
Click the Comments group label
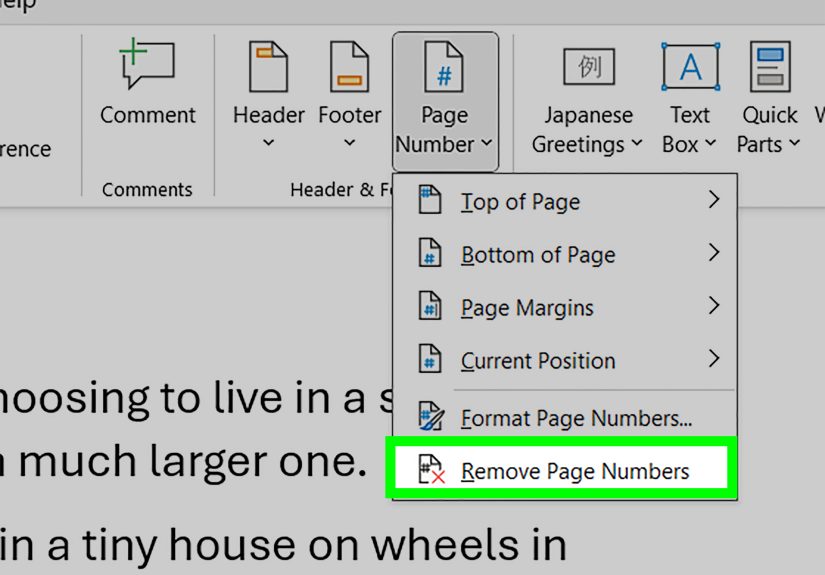click(147, 189)
